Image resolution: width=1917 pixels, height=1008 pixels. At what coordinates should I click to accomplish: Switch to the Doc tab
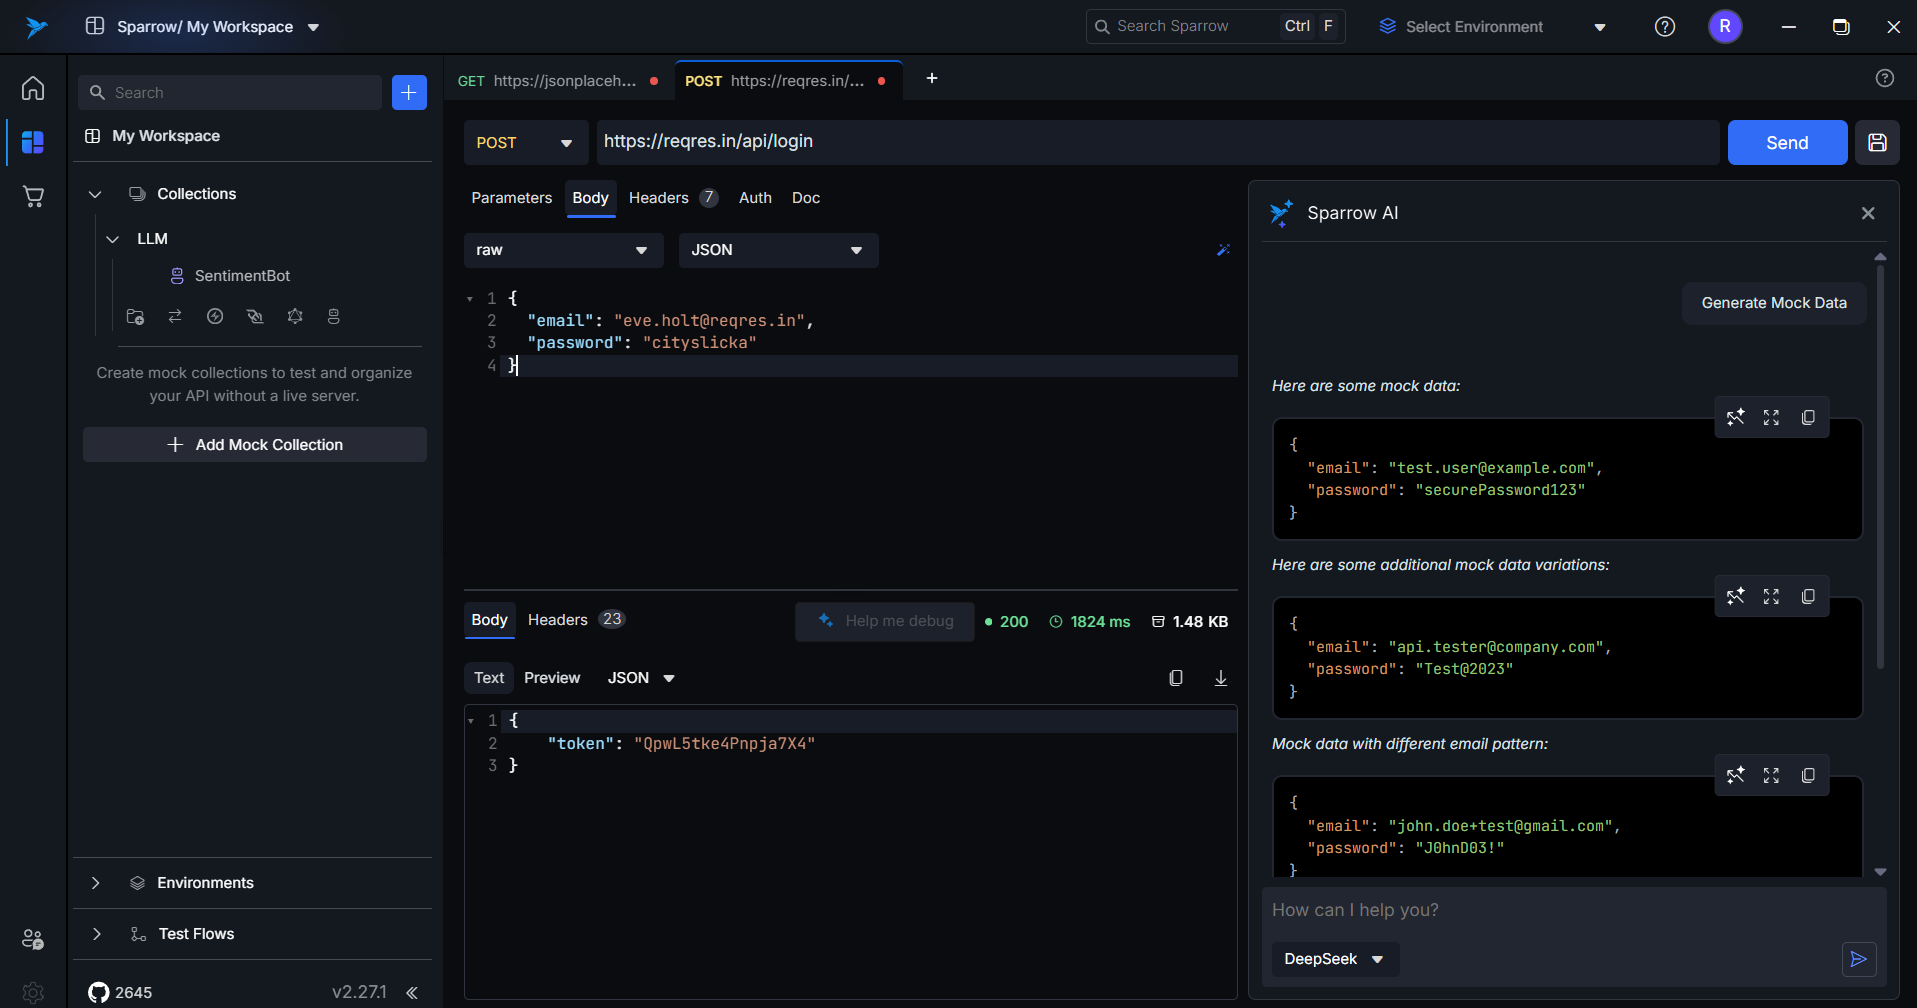[x=806, y=198]
